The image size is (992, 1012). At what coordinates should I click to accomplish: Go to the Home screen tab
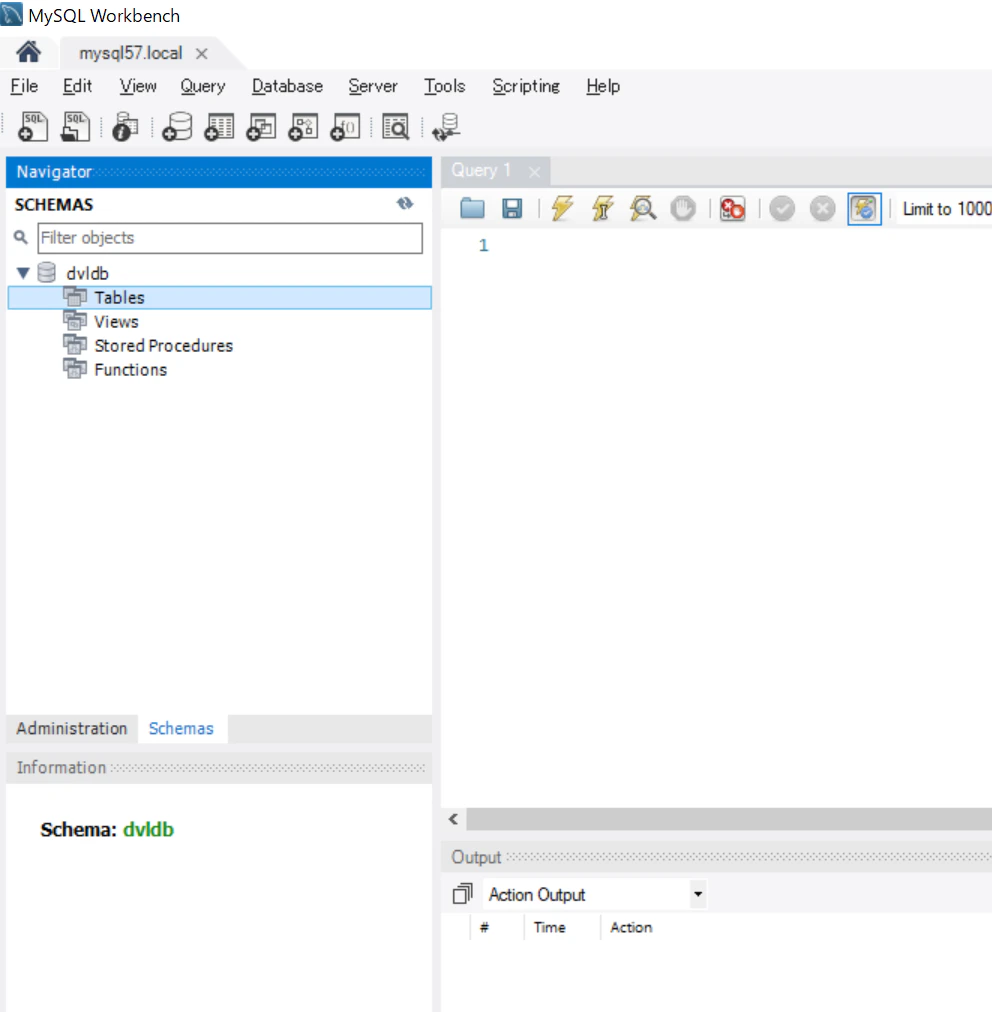tap(28, 52)
